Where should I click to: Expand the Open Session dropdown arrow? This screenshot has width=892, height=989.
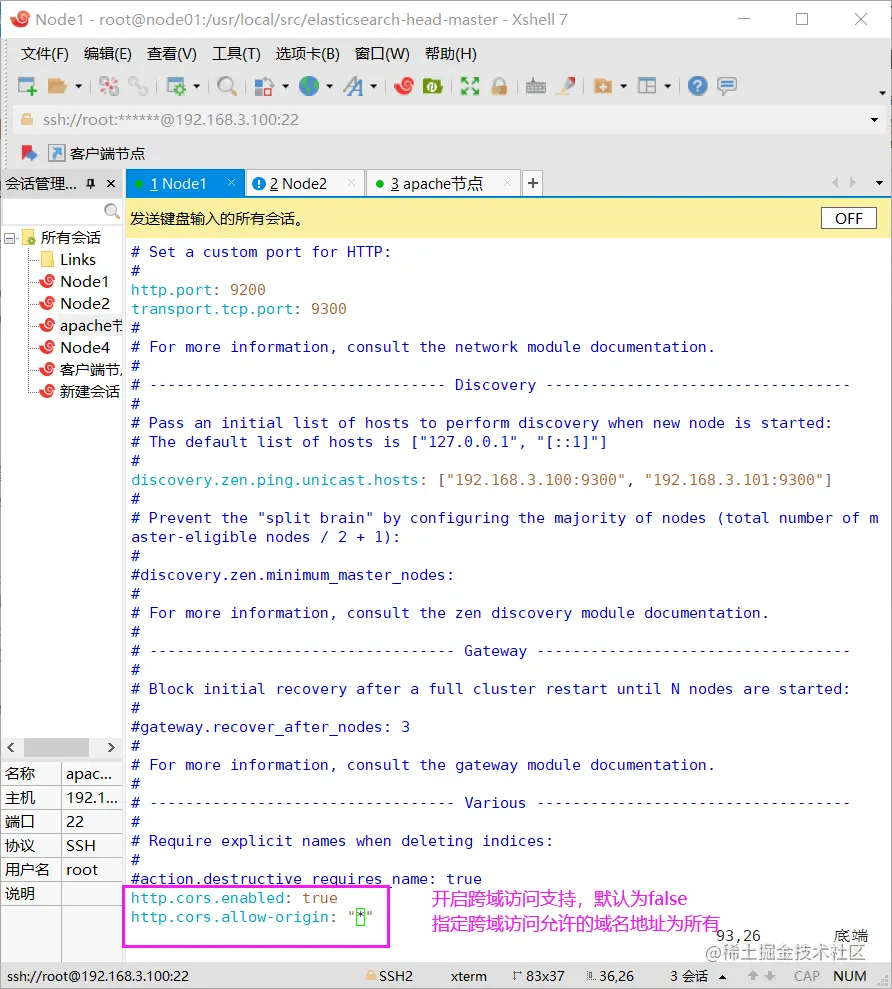pos(78,86)
